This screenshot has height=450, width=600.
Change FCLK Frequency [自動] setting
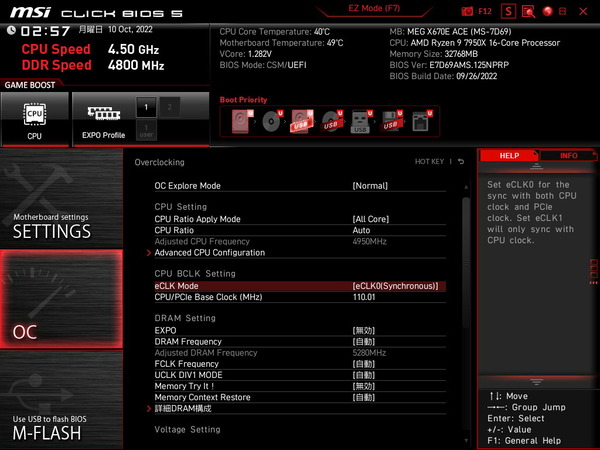[364, 364]
